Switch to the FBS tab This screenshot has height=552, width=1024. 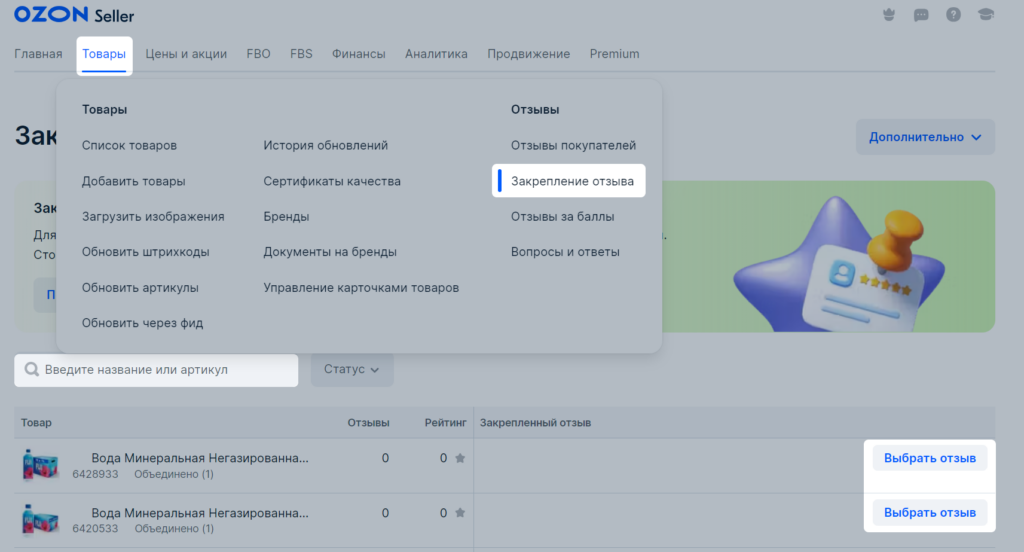point(301,54)
